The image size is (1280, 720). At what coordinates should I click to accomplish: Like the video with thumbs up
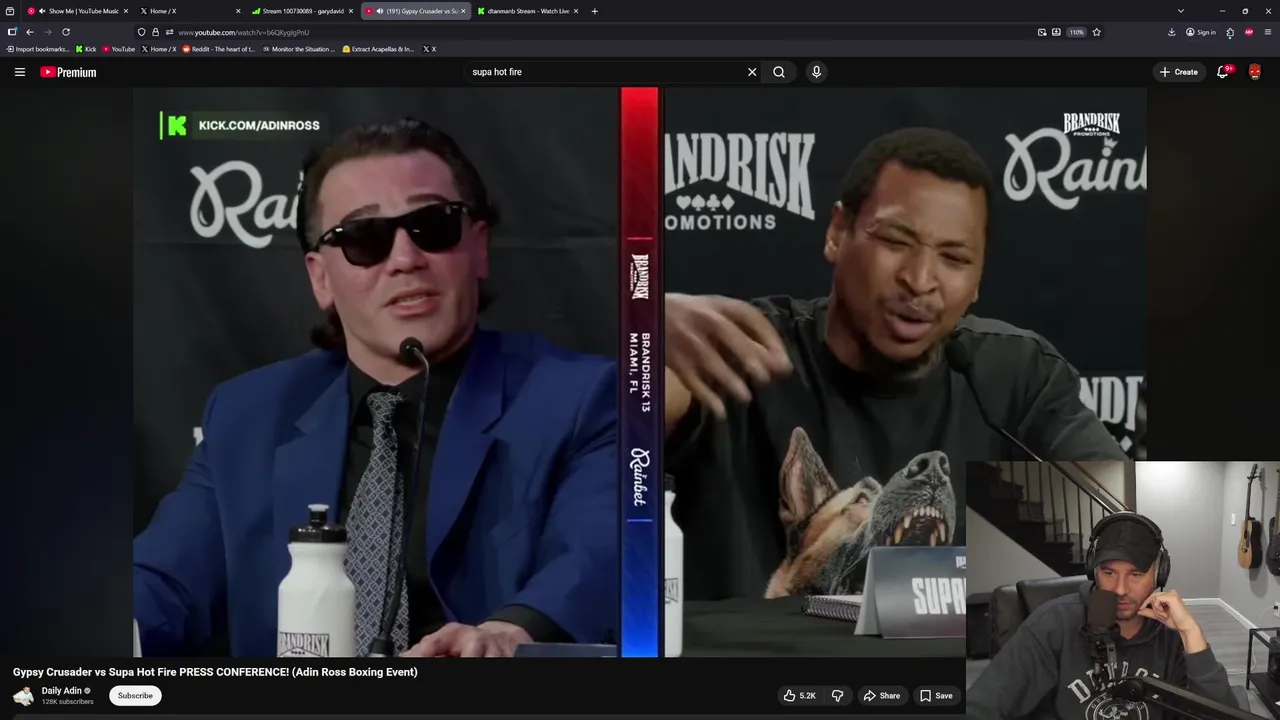point(799,695)
